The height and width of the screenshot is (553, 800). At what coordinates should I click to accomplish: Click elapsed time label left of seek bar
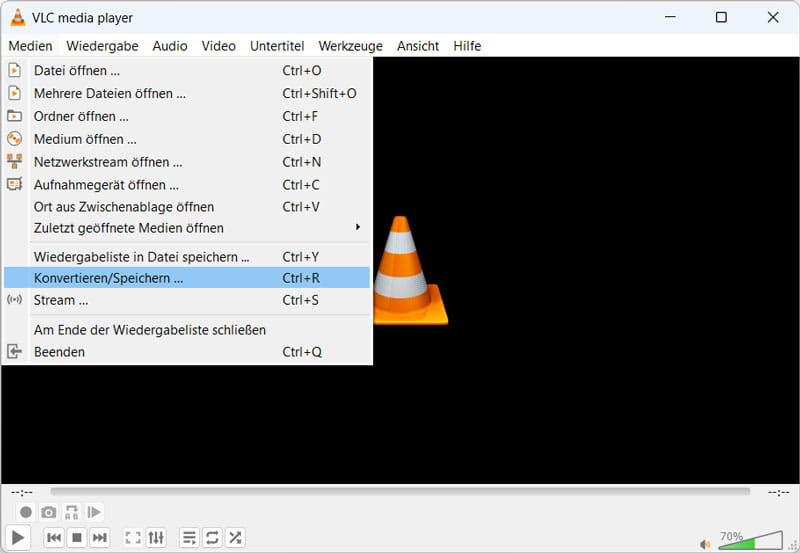point(21,492)
